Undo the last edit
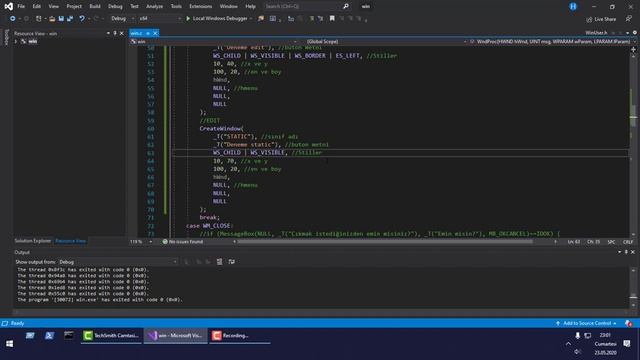640x360 pixels. click(x=82, y=19)
